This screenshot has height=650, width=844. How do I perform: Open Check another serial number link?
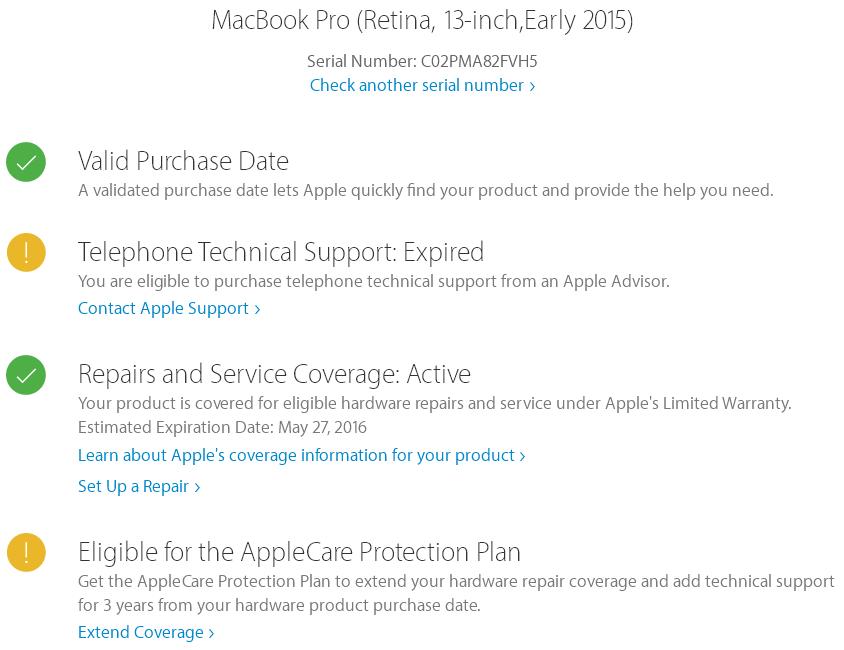click(416, 86)
